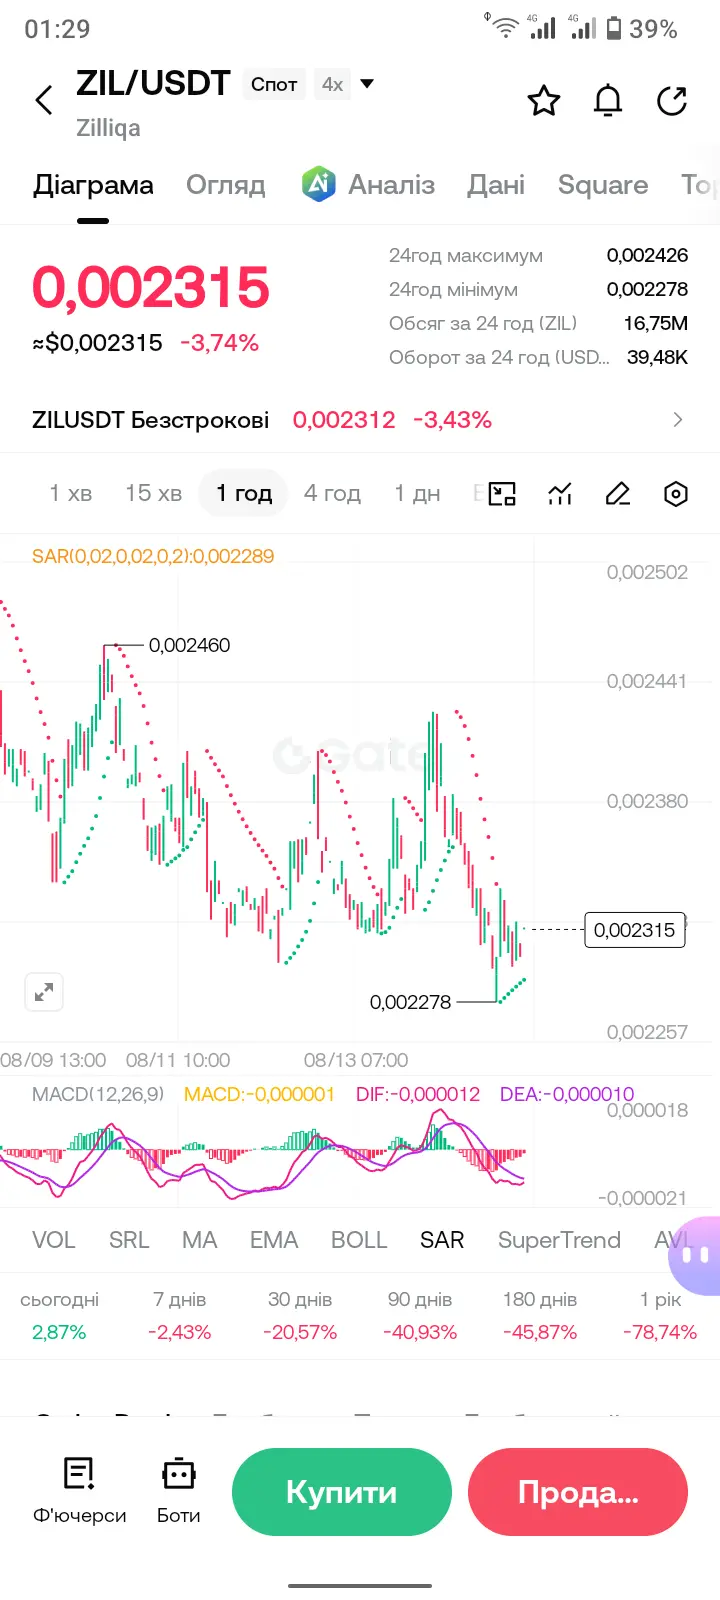Toggle the VOL indicator
The width and height of the screenshot is (720, 1600).
[53, 1240]
